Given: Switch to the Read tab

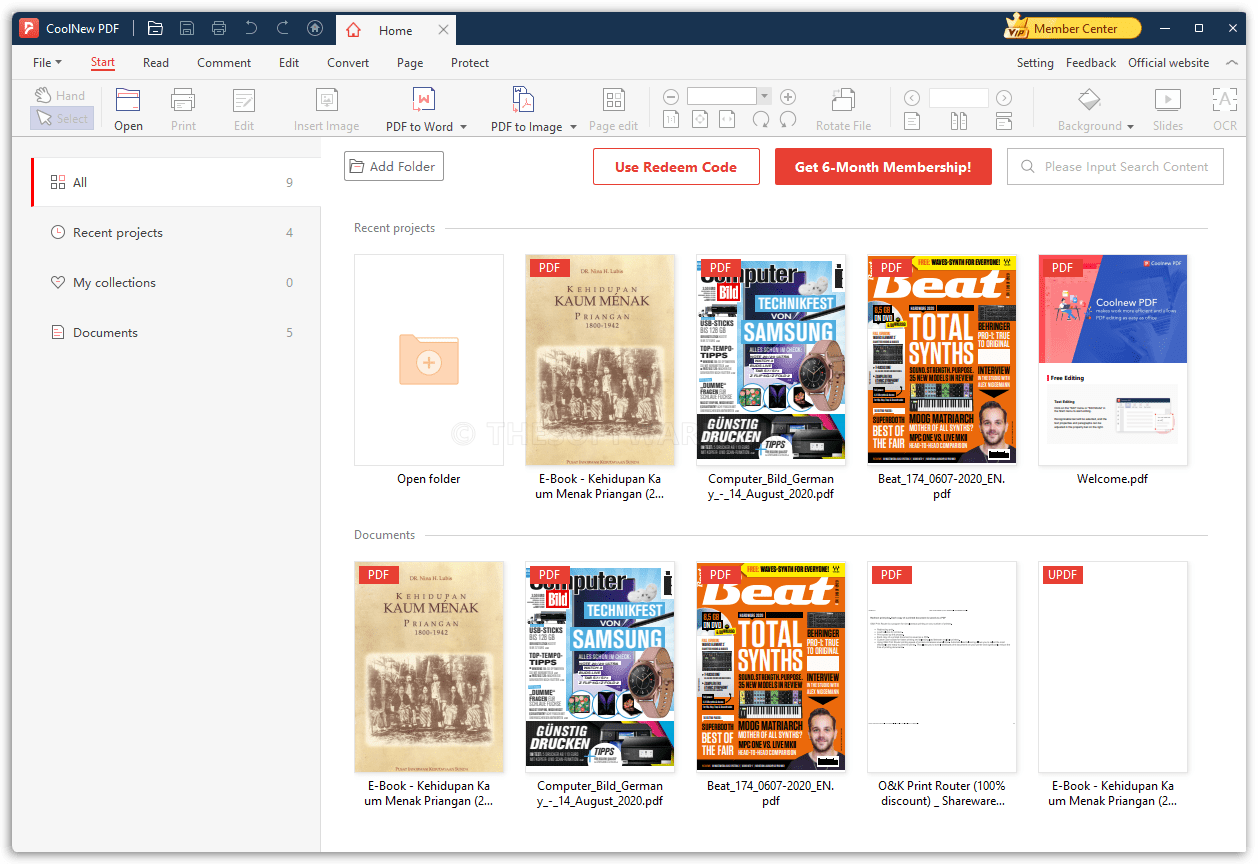Looking at the screenshot, I should 156,63.
